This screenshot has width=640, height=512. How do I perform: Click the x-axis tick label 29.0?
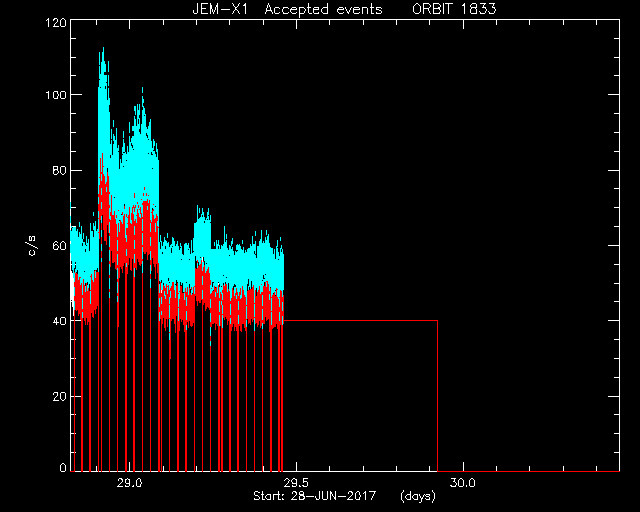129,483
